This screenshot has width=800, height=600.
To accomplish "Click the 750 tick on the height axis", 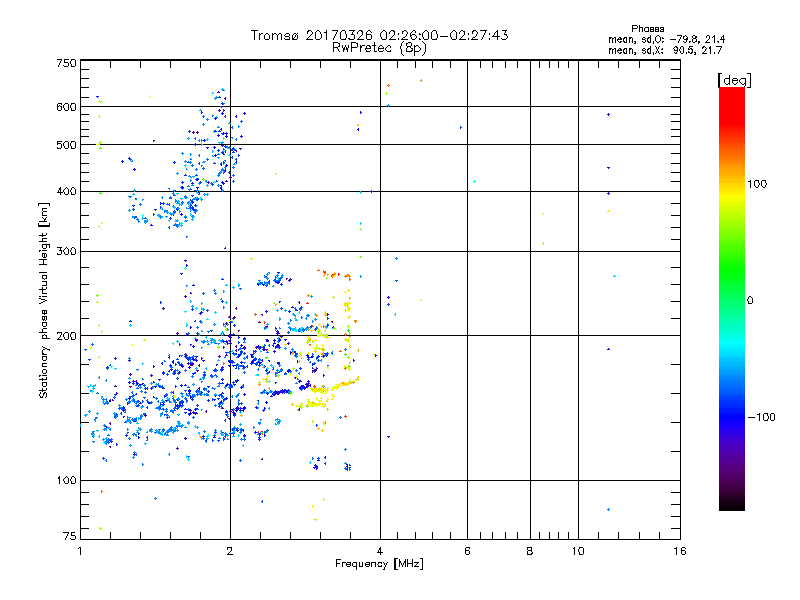I will click(x=66, y=63).
